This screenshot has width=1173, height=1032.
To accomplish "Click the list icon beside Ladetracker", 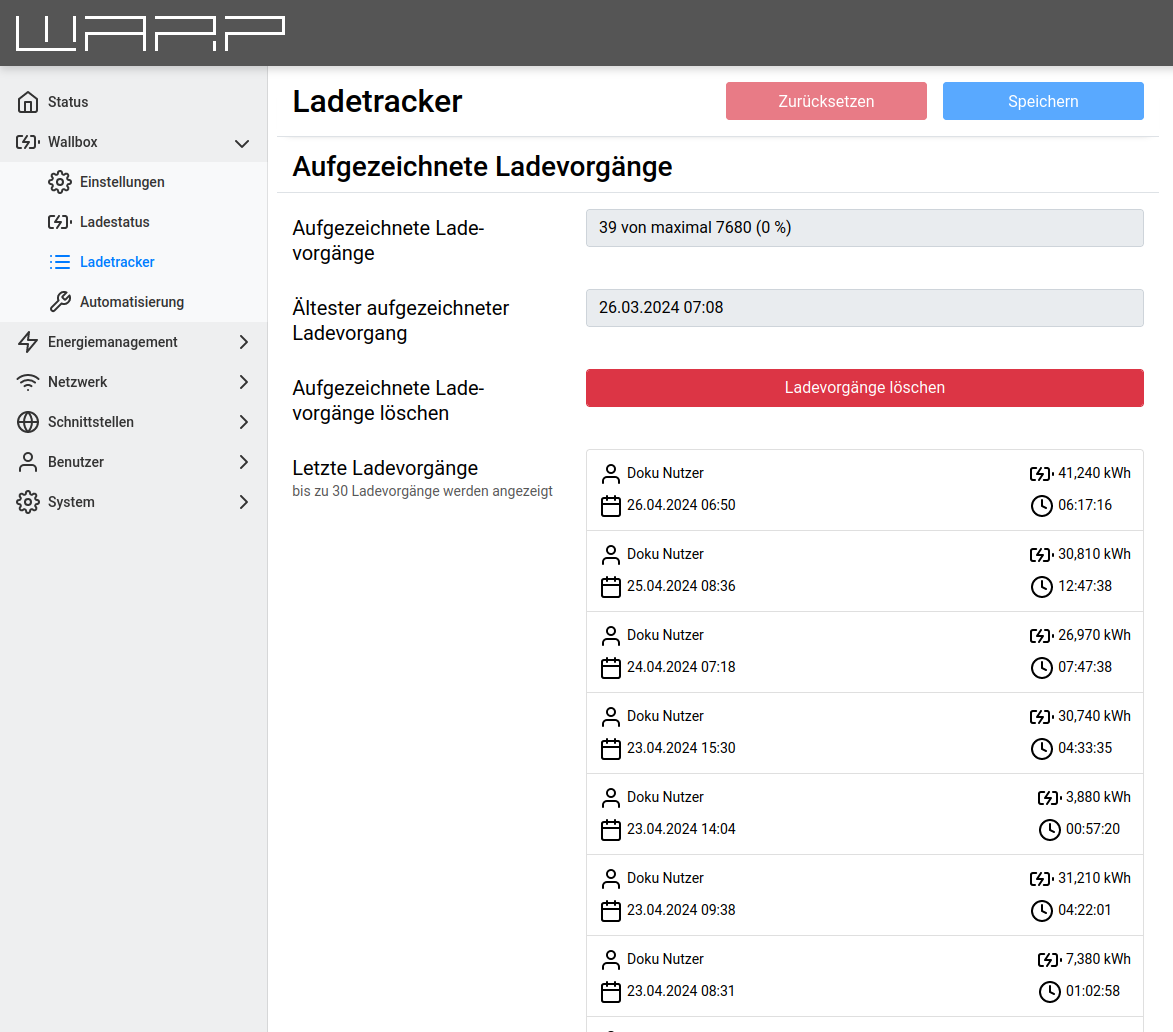I will [x=60, y=262].
